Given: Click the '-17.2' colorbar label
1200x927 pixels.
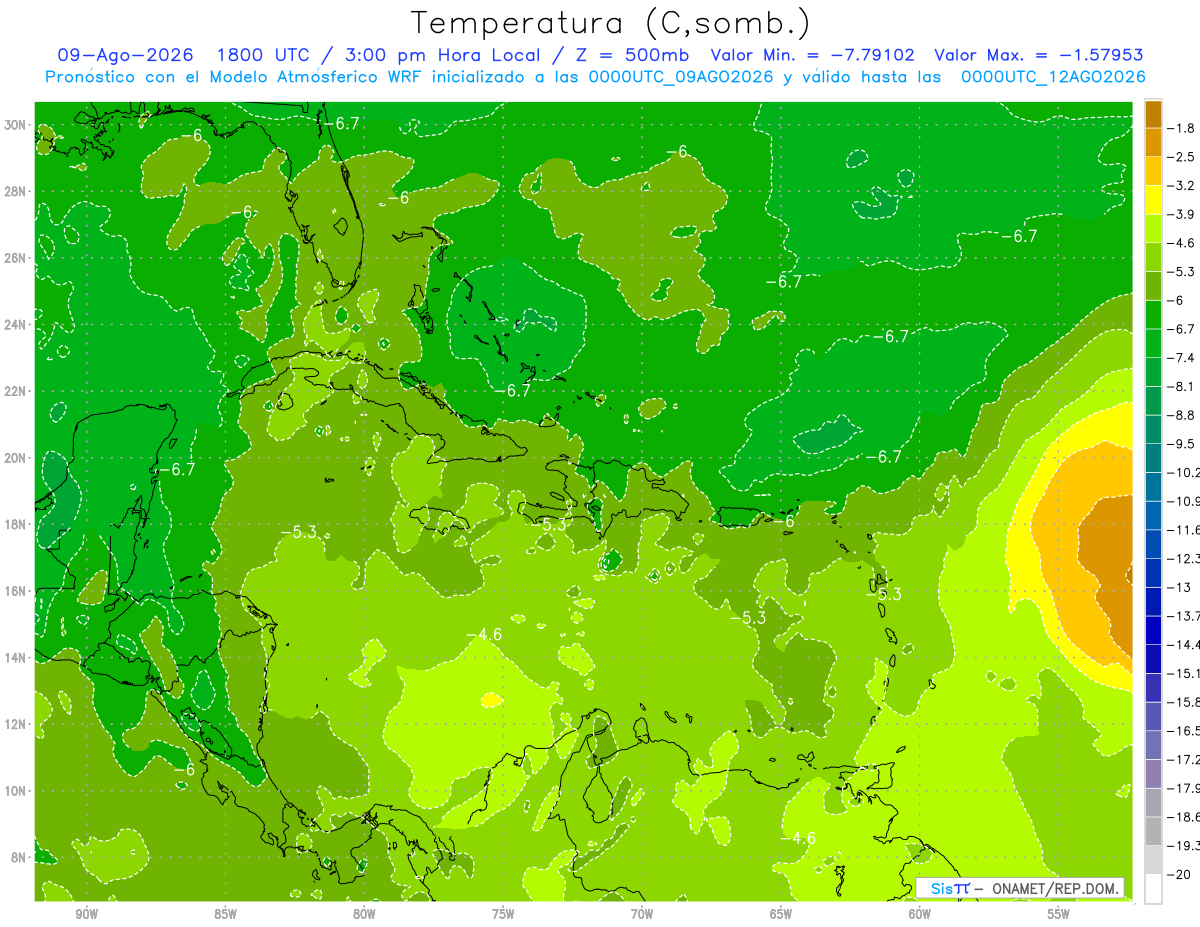Looking at the screenshot, I should (x=1185, y=760).
